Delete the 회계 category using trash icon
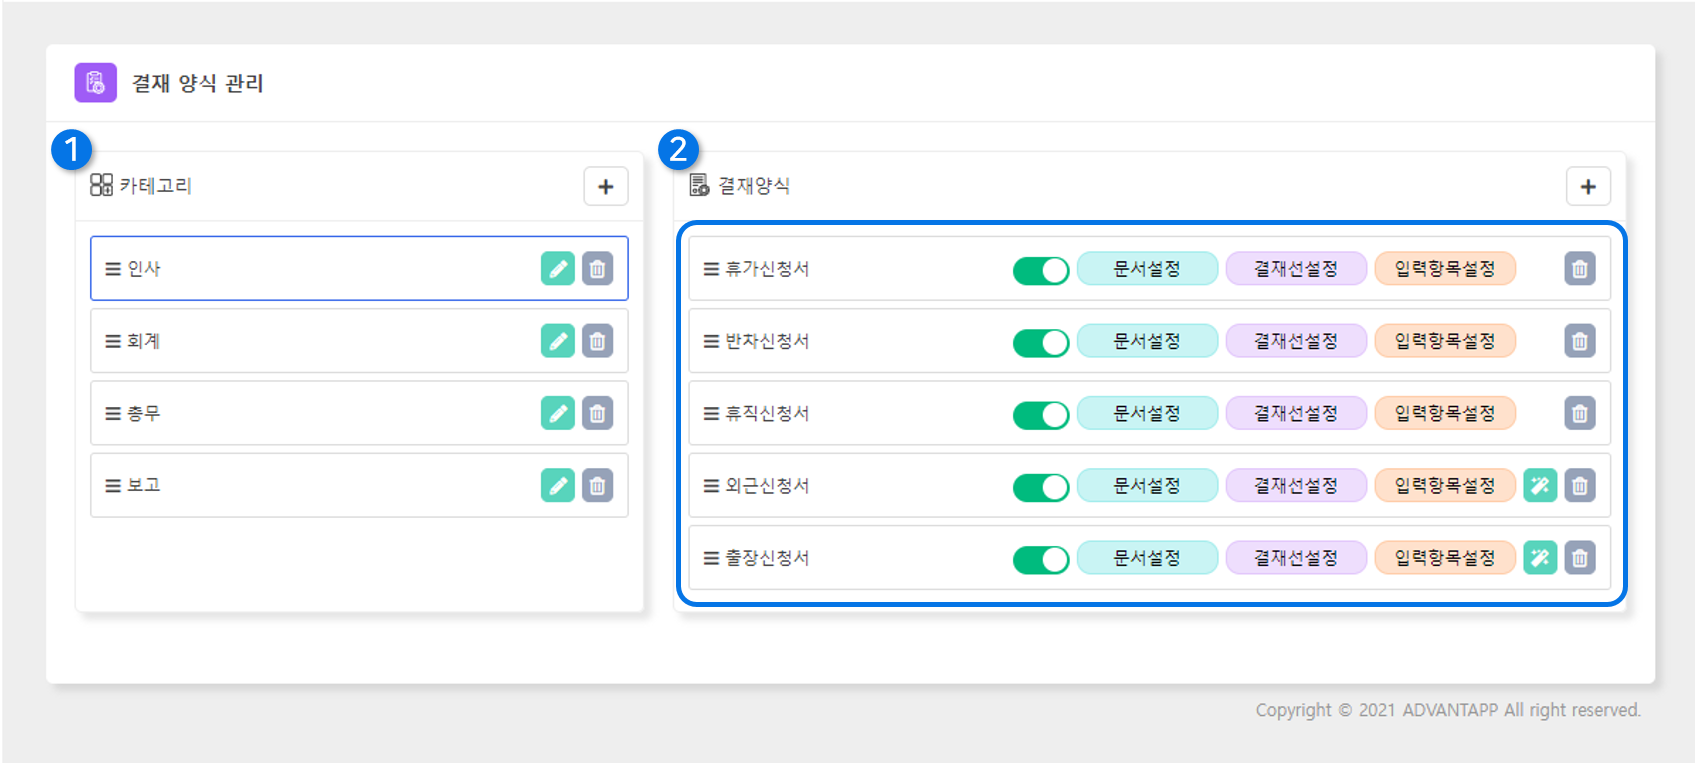 (597, 341)
